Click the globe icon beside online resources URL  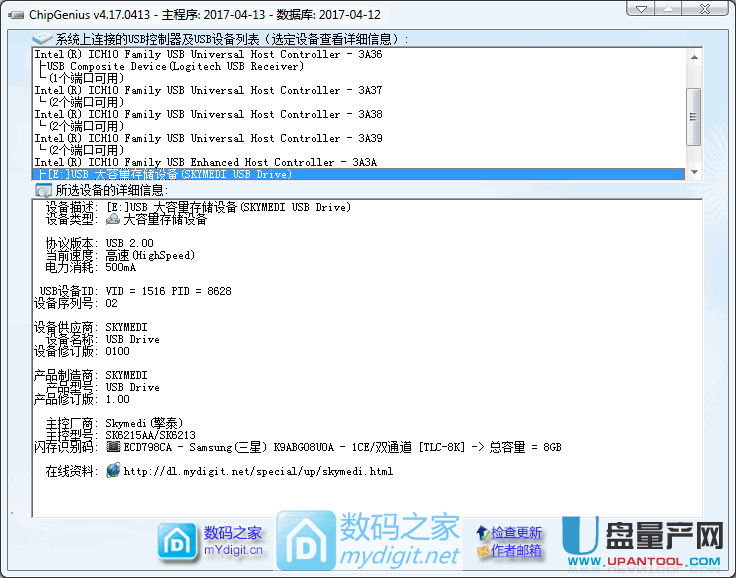point(113,470)
